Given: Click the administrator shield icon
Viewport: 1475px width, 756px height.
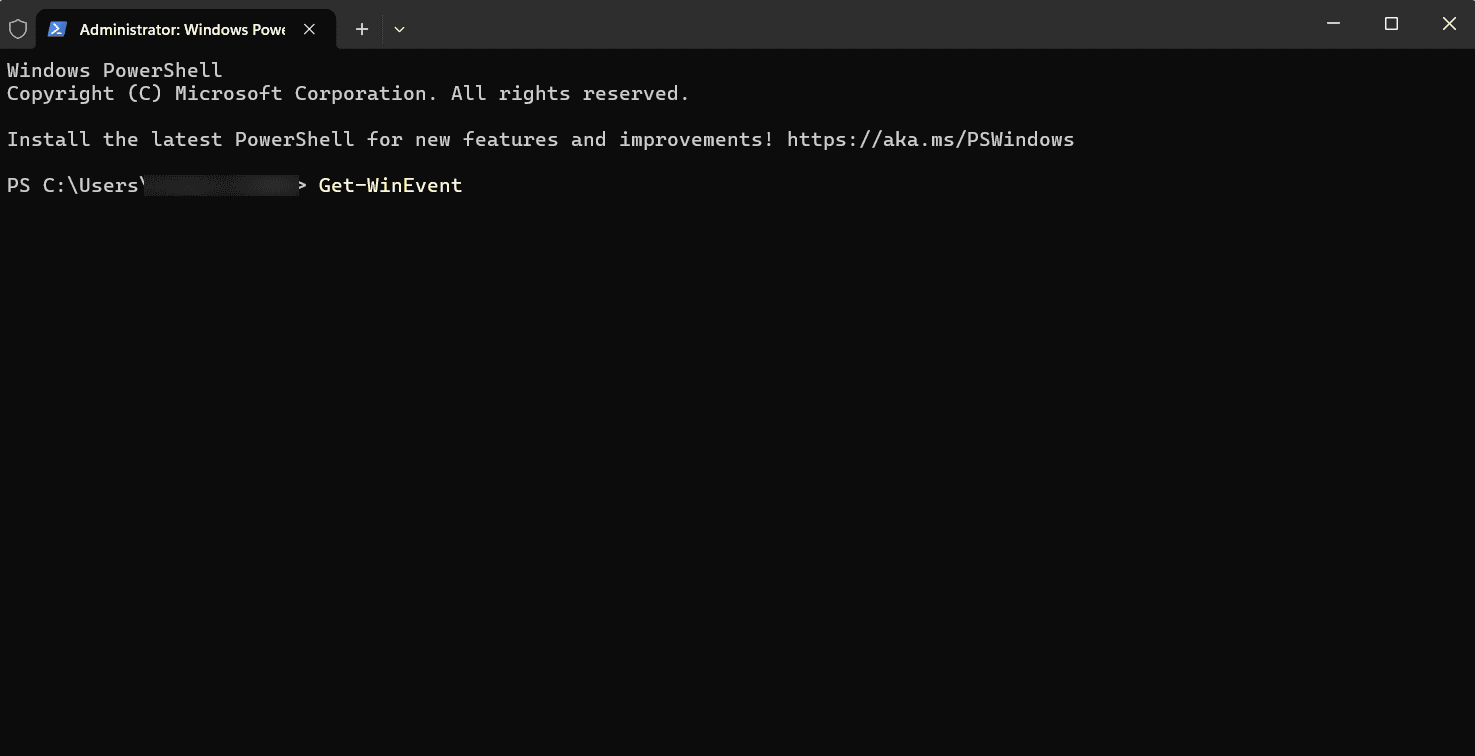Looking at the screenshot, I should coord(18,29).
